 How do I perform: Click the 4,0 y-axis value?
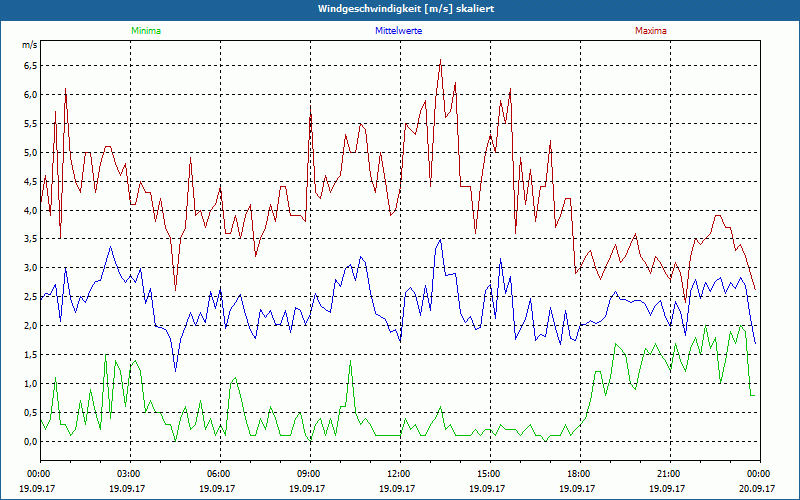(x=30, y=210)
